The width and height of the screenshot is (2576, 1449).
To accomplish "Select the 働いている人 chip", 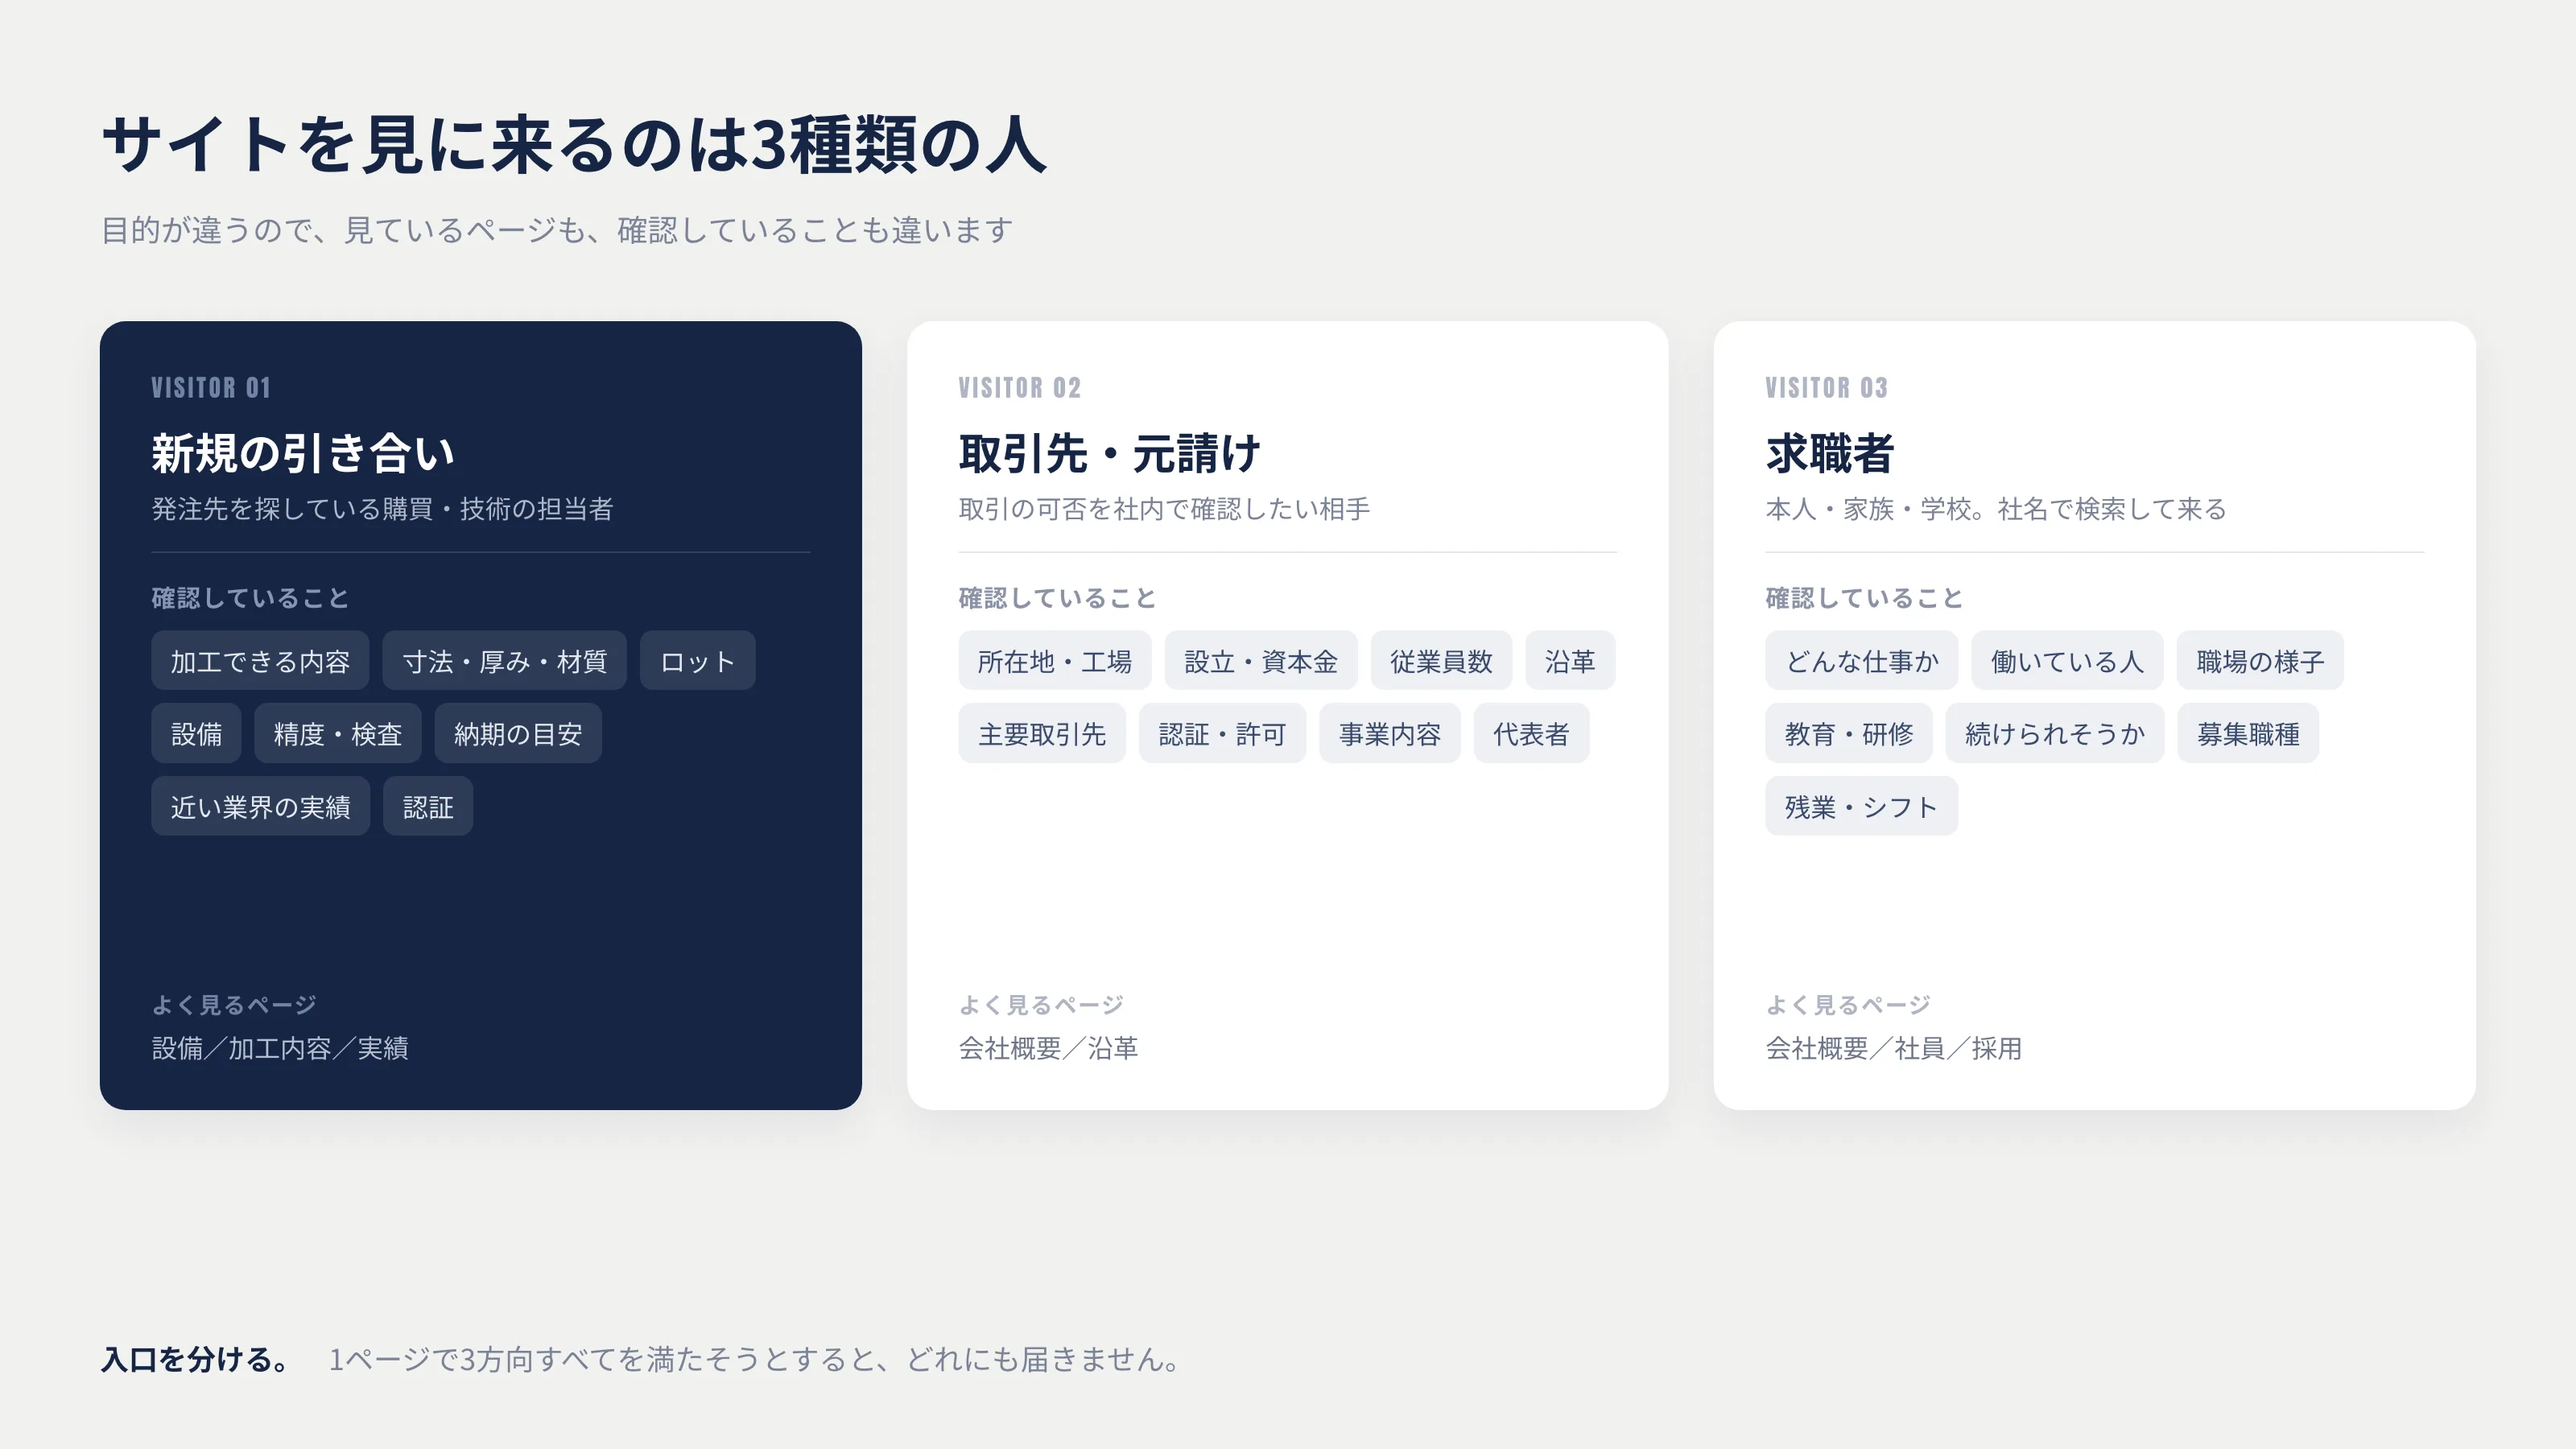I will pos(2067,661).
